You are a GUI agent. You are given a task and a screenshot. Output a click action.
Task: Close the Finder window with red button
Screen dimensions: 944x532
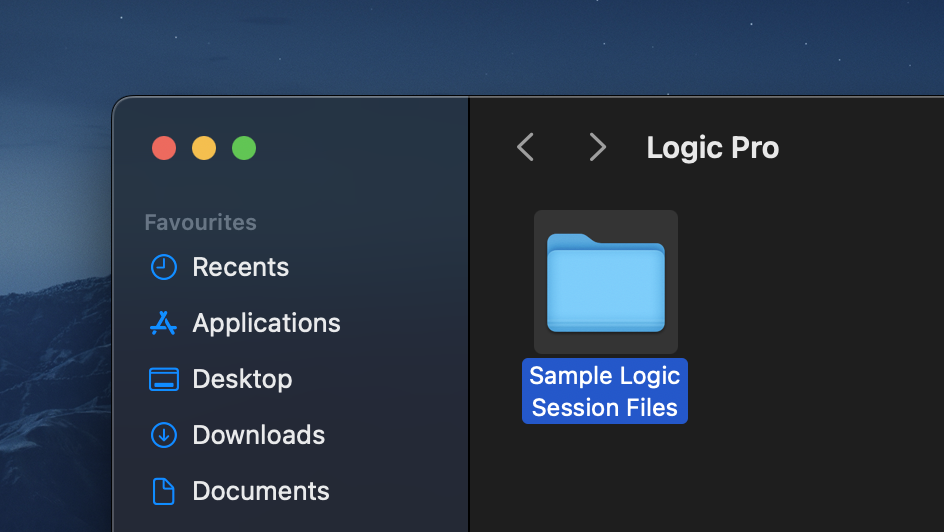pyautogui.click(x=164, y=148)
